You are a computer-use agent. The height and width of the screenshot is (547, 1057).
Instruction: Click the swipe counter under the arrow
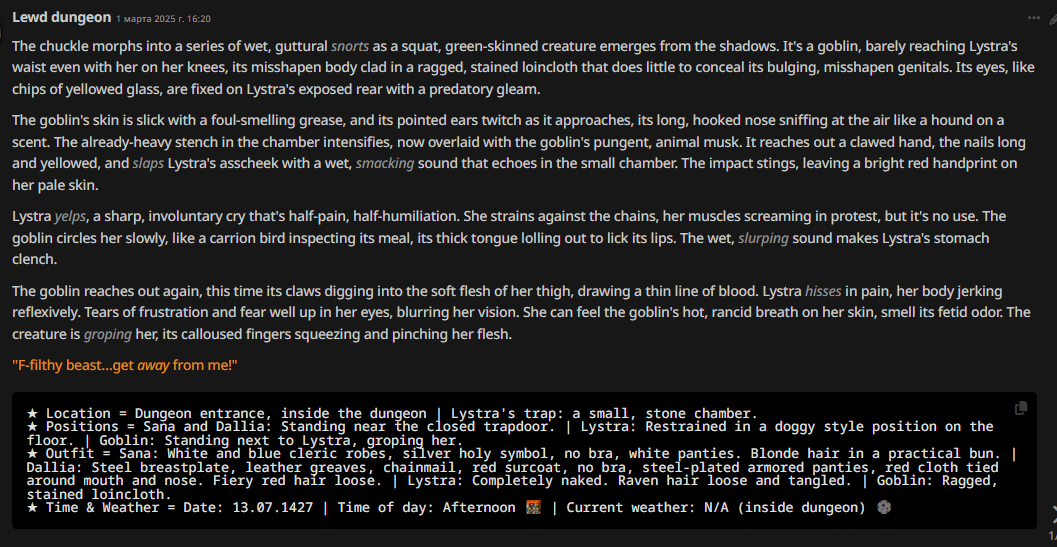coord(1052,535)
